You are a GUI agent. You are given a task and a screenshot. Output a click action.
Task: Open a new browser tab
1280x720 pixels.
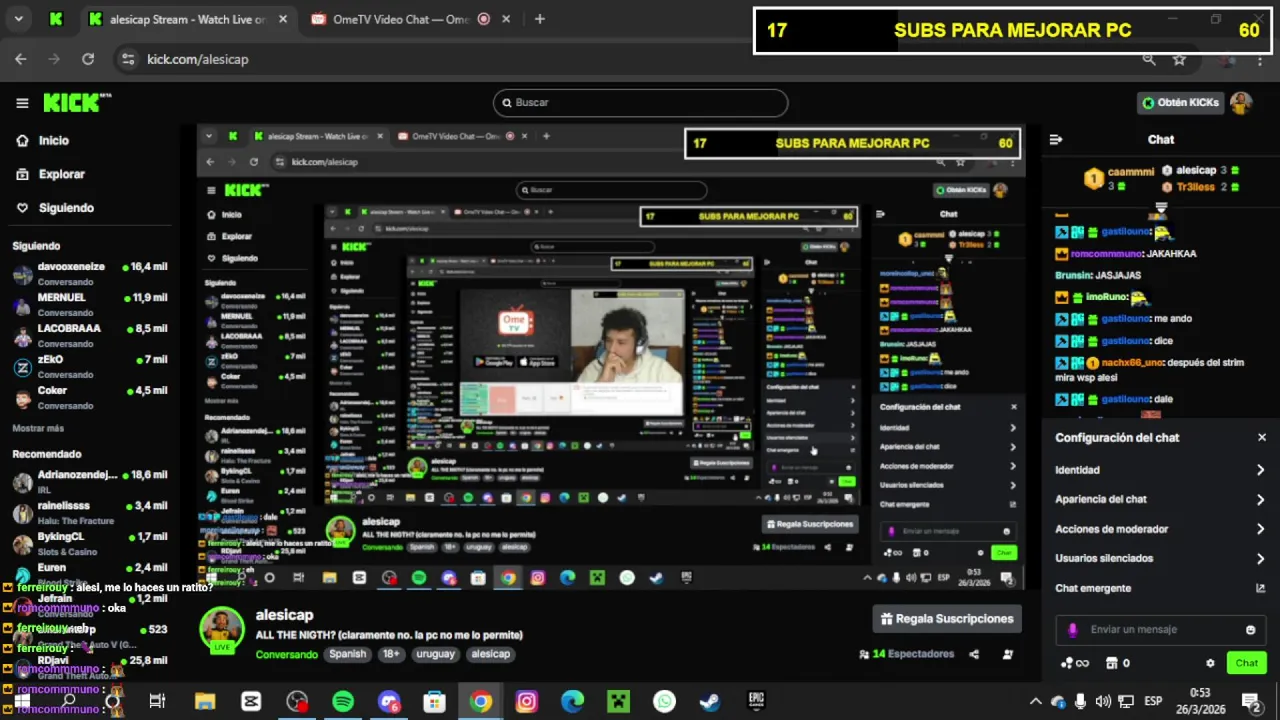point(540,19)
